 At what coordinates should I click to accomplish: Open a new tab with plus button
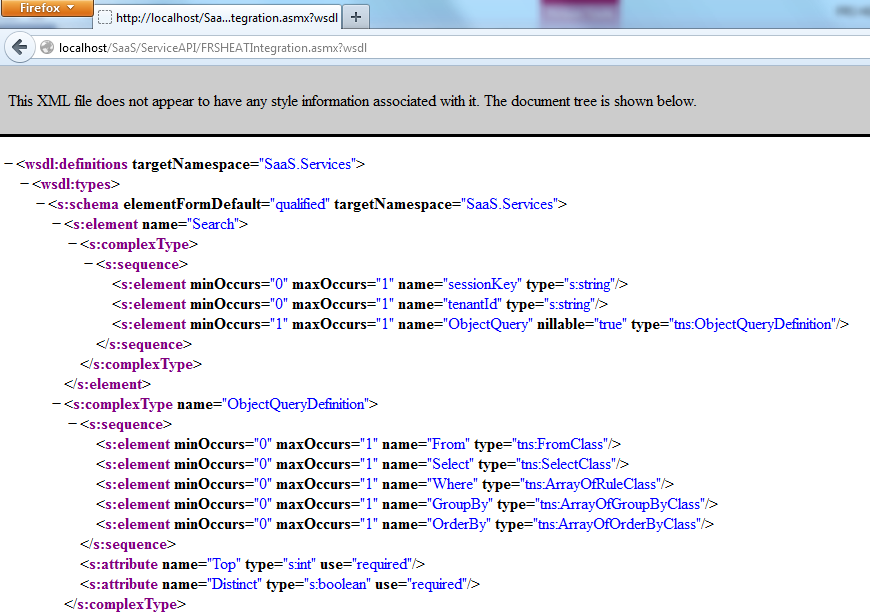[356, 16]
